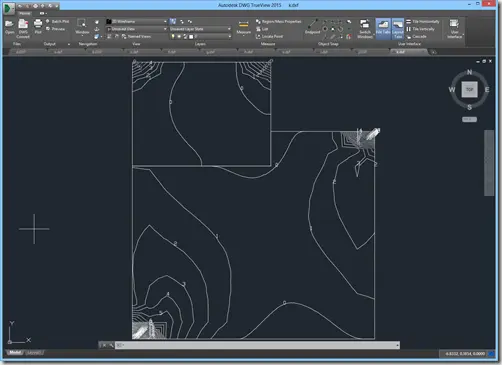502x365 pixels.
Task: Click the ViewCube S compass letter
Action: 469,107
